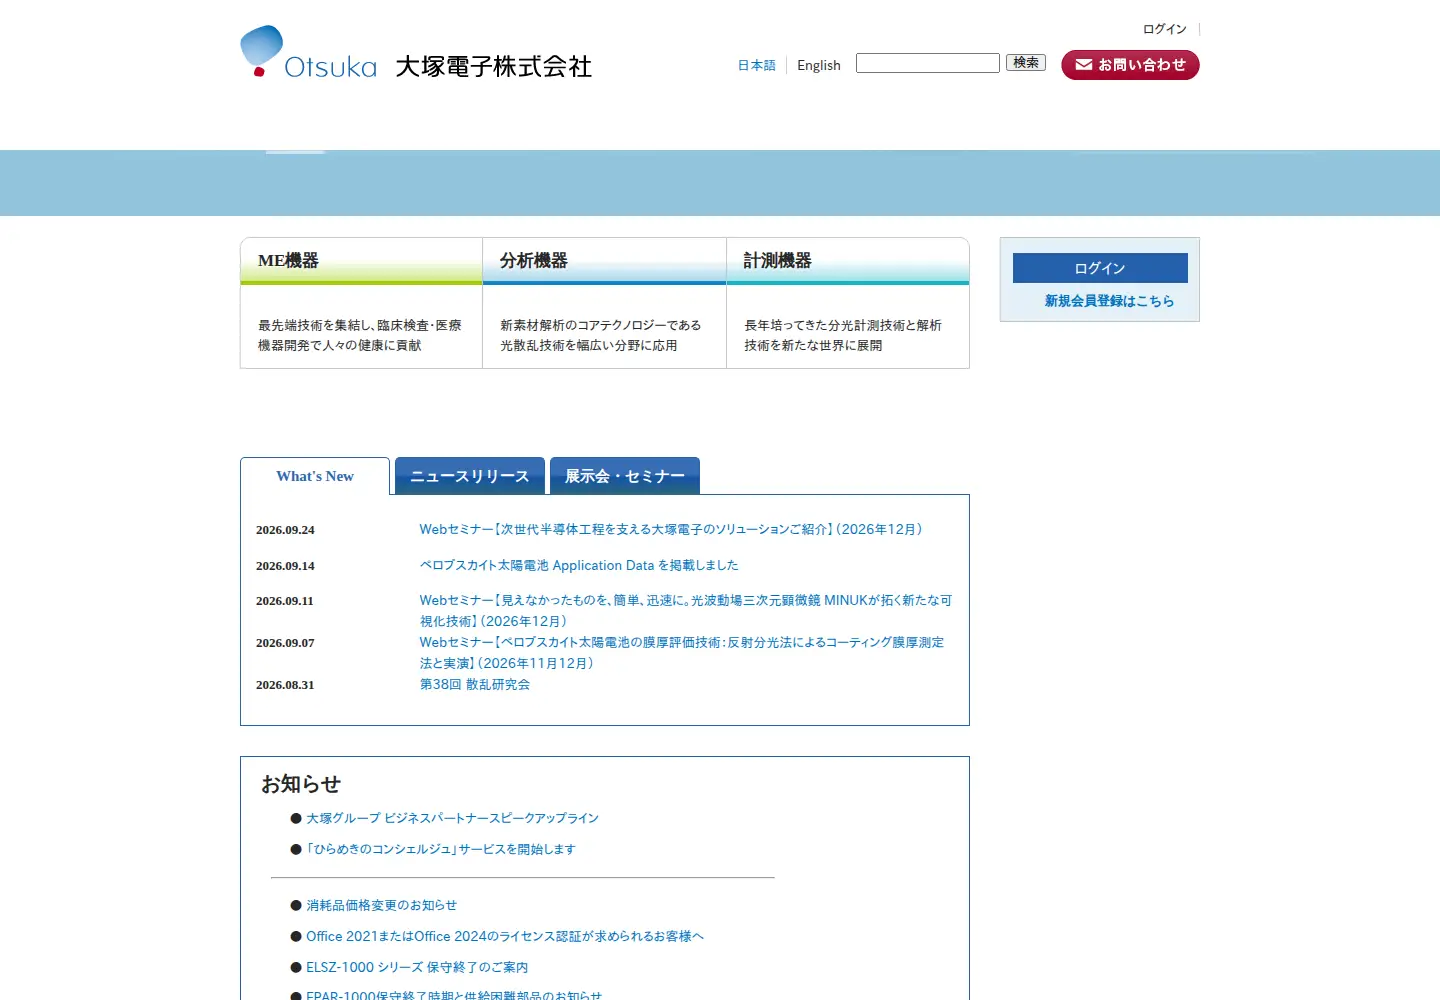Open 新規会員登録はこちら registration link
The height and width of the screenshot is (1000, 1440).
click(x=1109, y=301)
